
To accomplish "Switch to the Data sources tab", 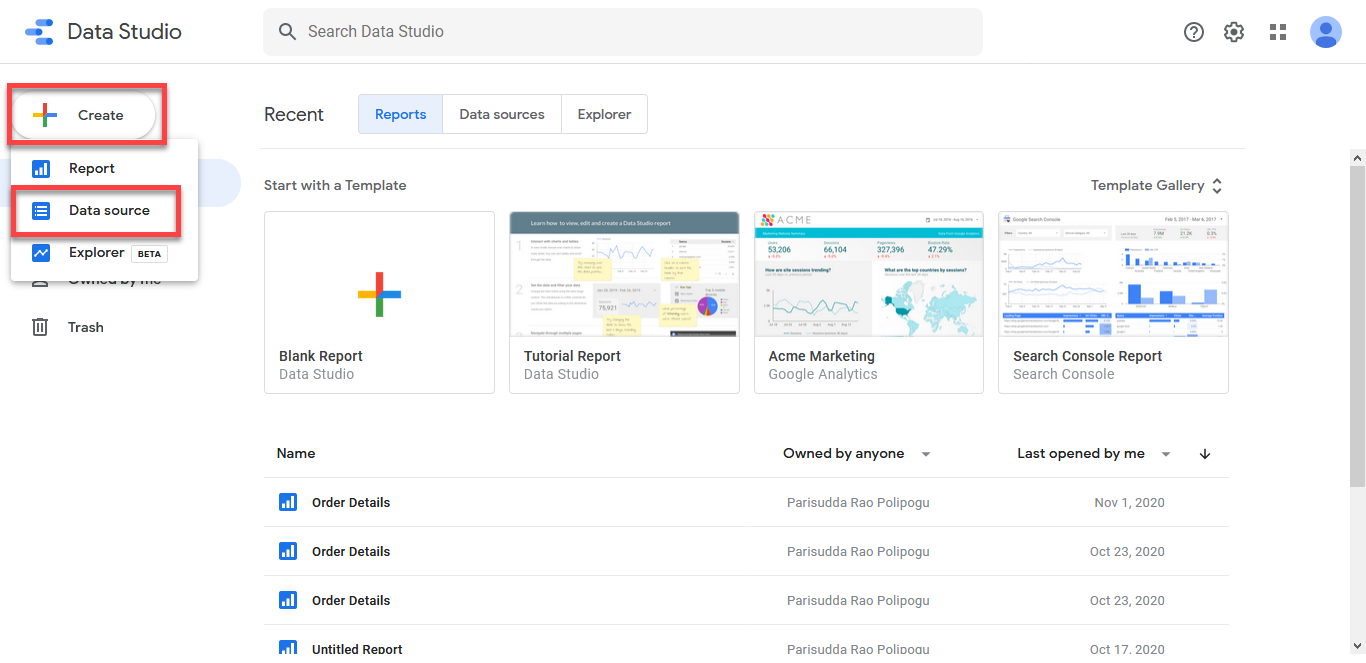I will click(502, 115).
